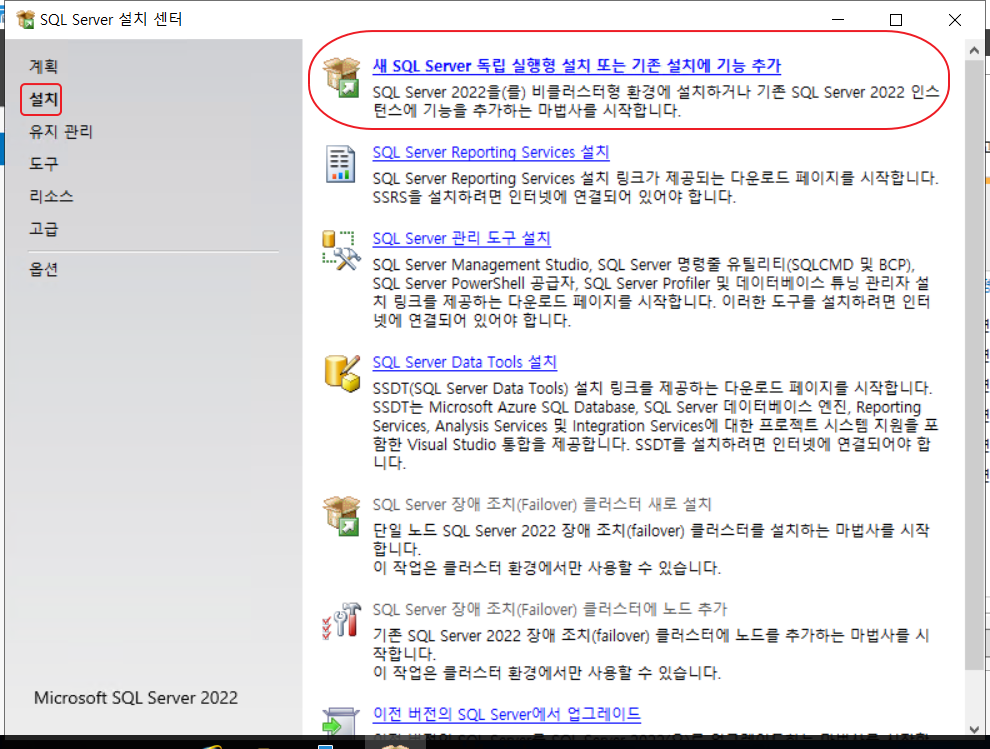Viewport: 990px width, 749px height.
Task: Click the vertical scrollbar up arrow
Action: [974, 50]
